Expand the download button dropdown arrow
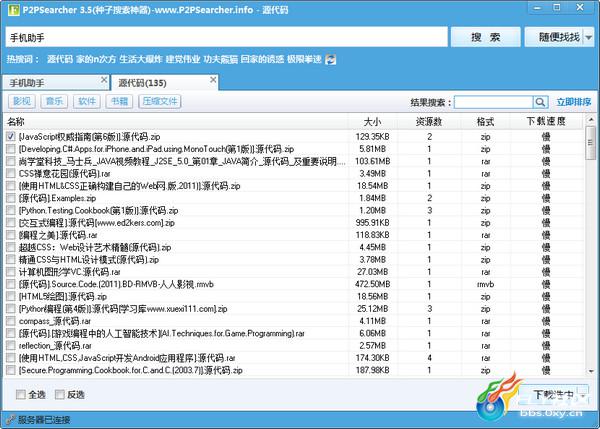 584,395
